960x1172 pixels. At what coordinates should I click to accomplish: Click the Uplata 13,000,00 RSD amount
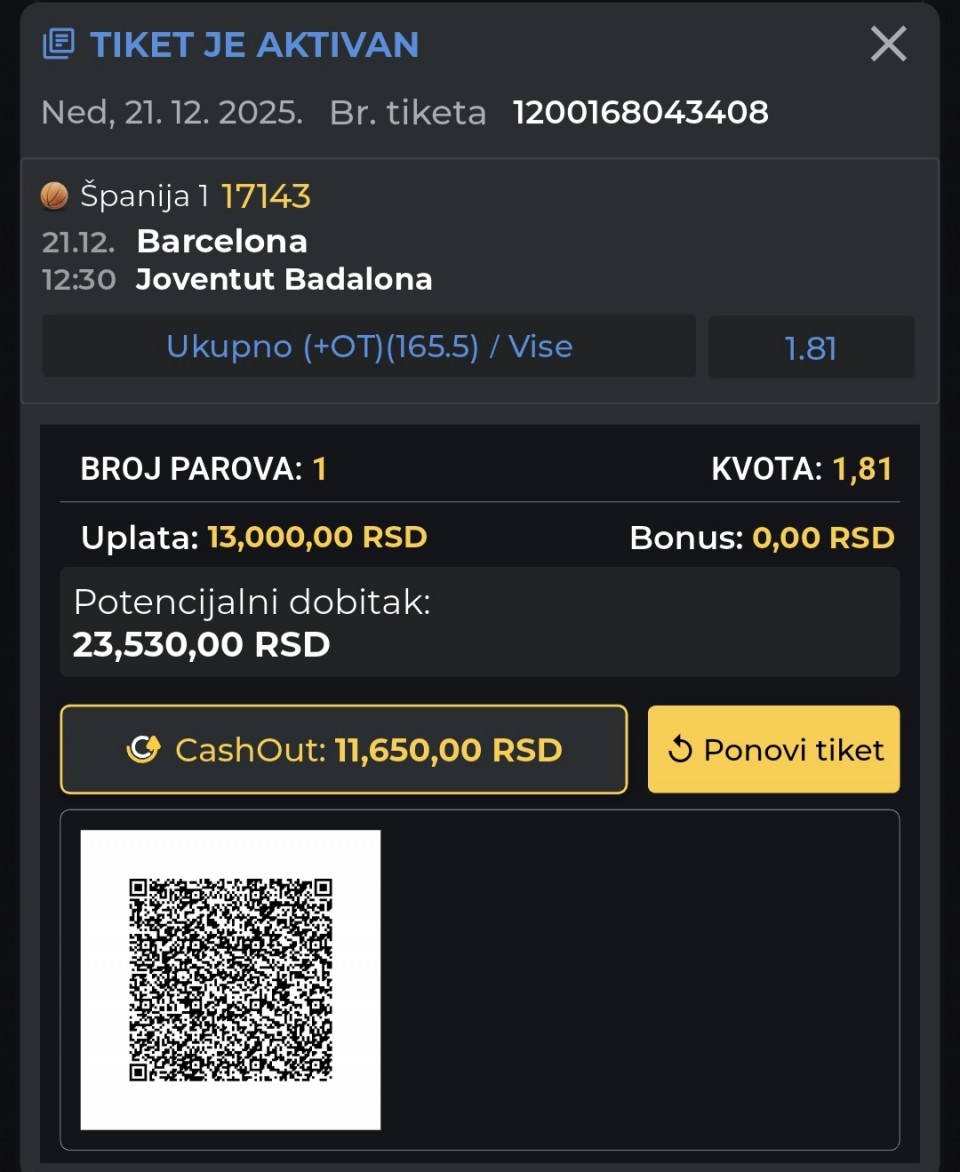pos(317,537)
